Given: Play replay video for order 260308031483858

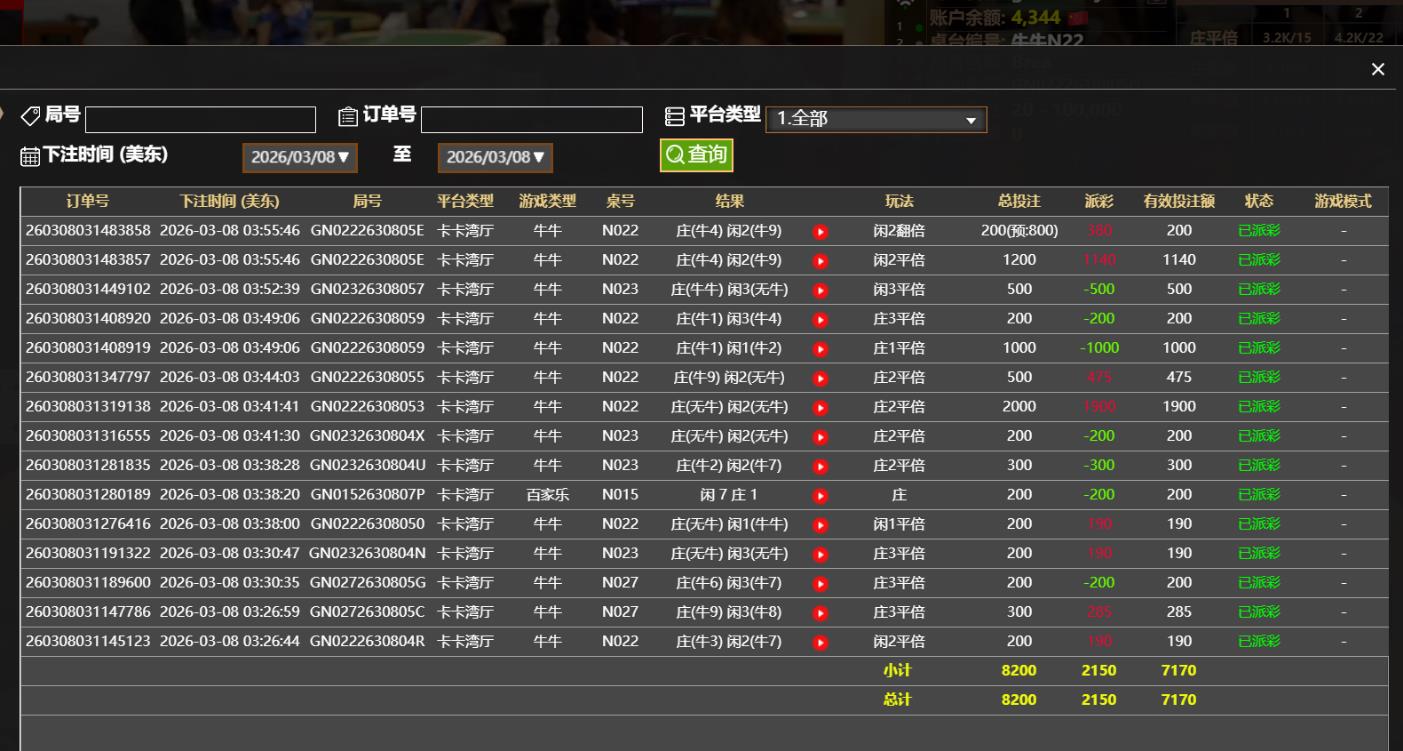Looking at the screenshot, I should (820, 232).
